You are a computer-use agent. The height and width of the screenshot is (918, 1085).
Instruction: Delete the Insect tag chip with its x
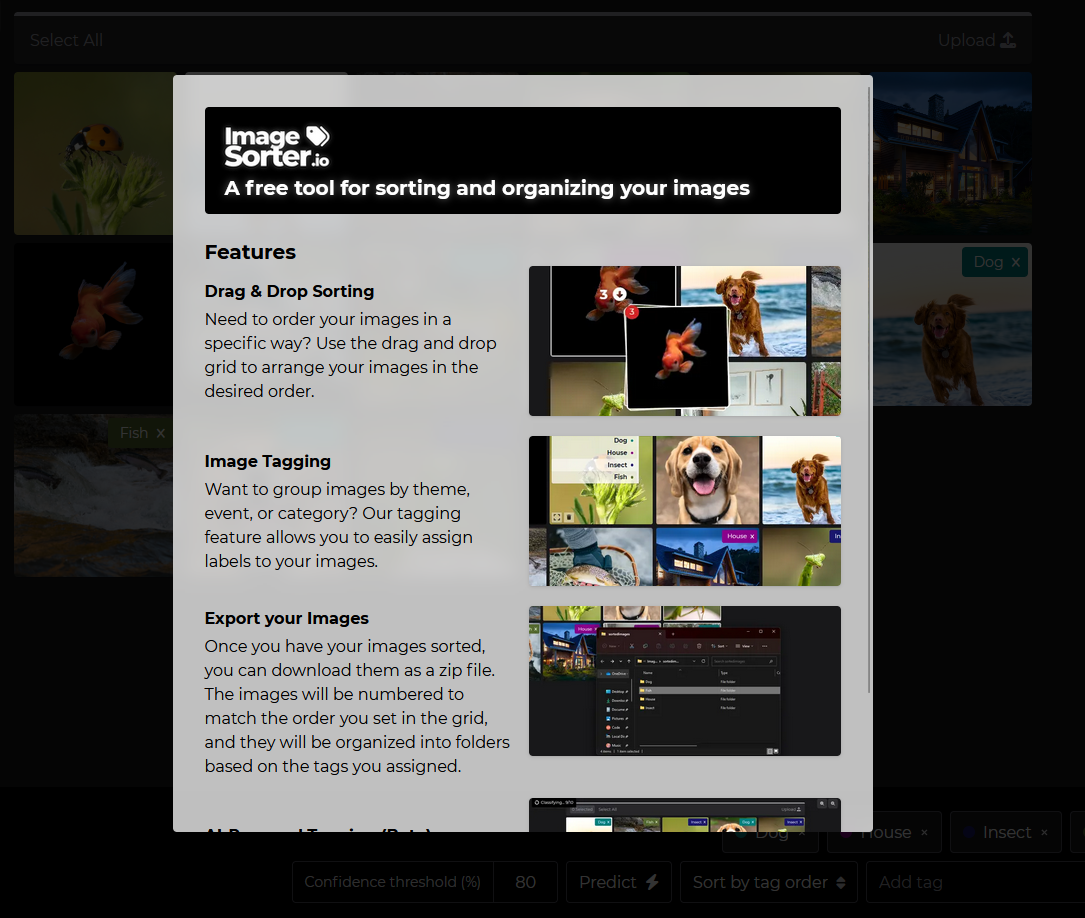pos(1044,832)
